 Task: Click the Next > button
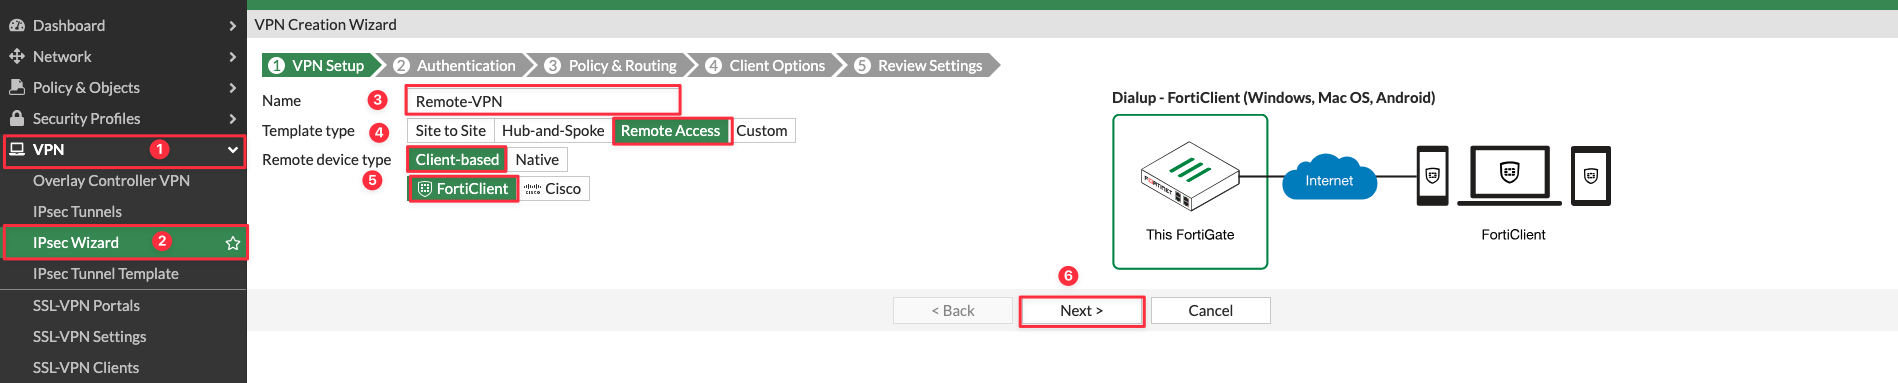(1081, 311)
